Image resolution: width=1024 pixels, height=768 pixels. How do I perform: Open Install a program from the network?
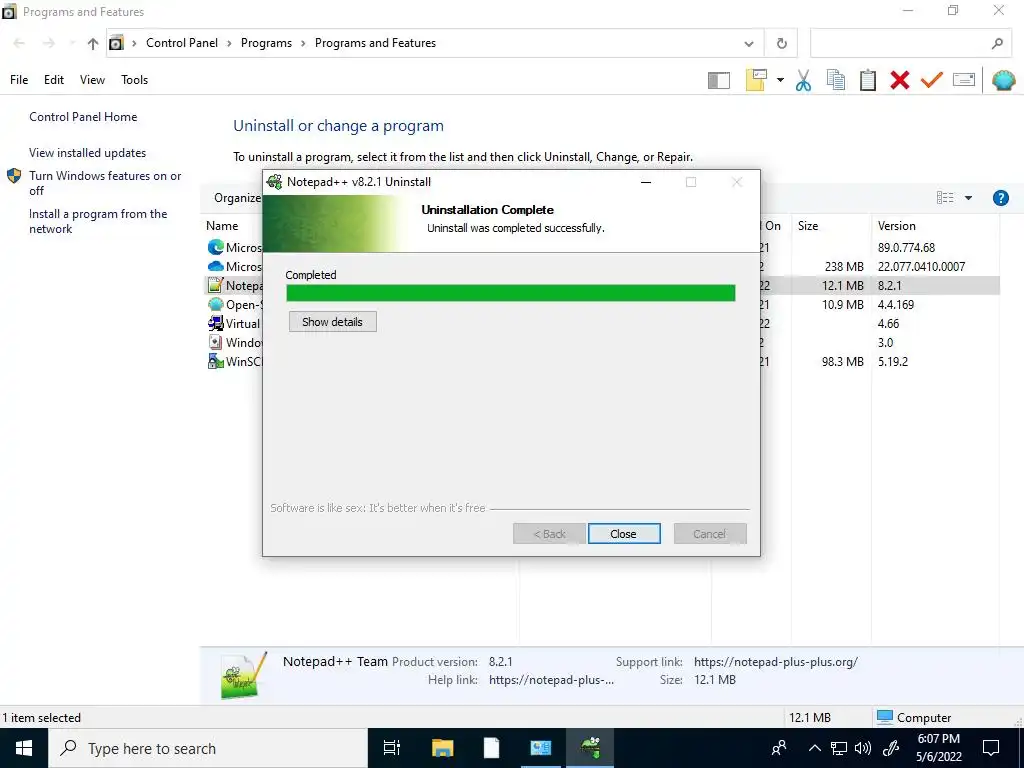pos(98,221)
